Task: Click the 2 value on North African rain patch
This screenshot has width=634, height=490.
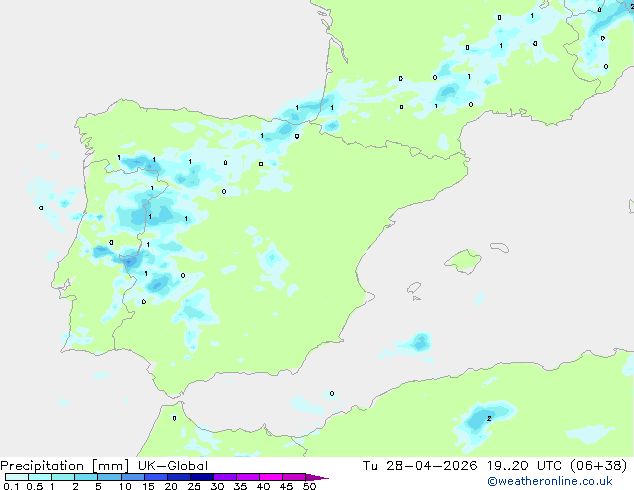Action: point(489,418)
